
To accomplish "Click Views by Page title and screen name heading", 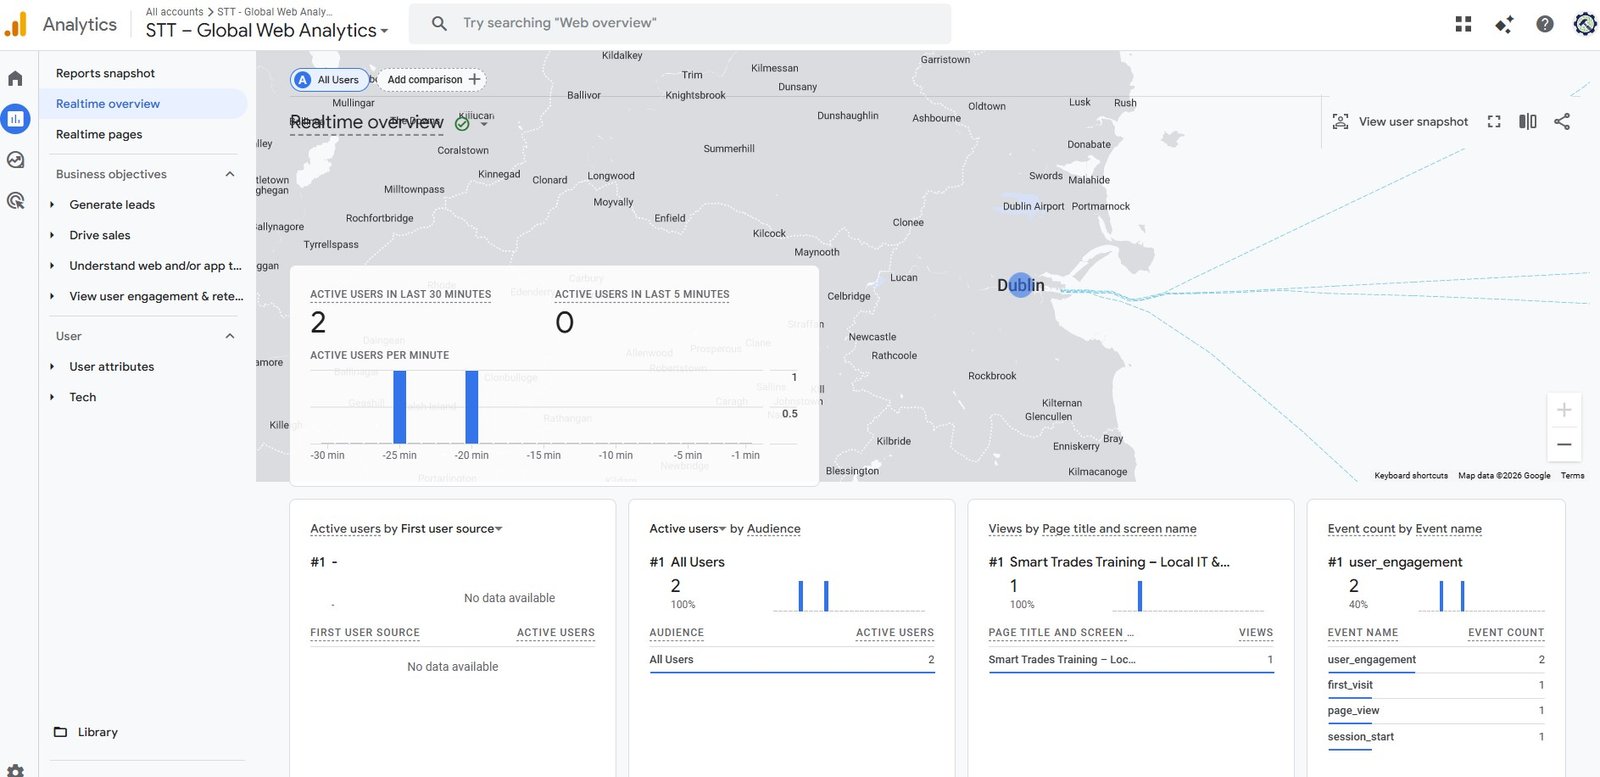I will click(1092, 529).
